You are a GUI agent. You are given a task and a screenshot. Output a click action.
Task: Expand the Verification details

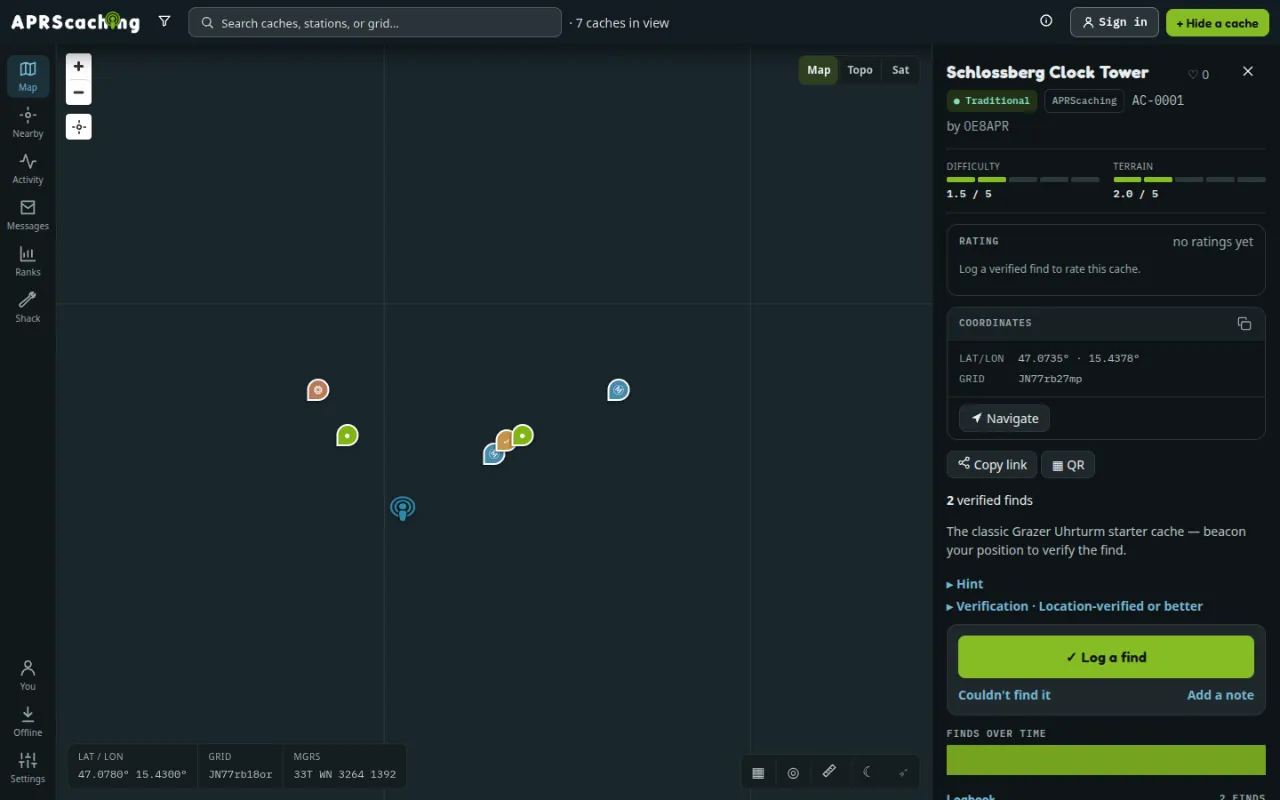(x=1074, y=606)
